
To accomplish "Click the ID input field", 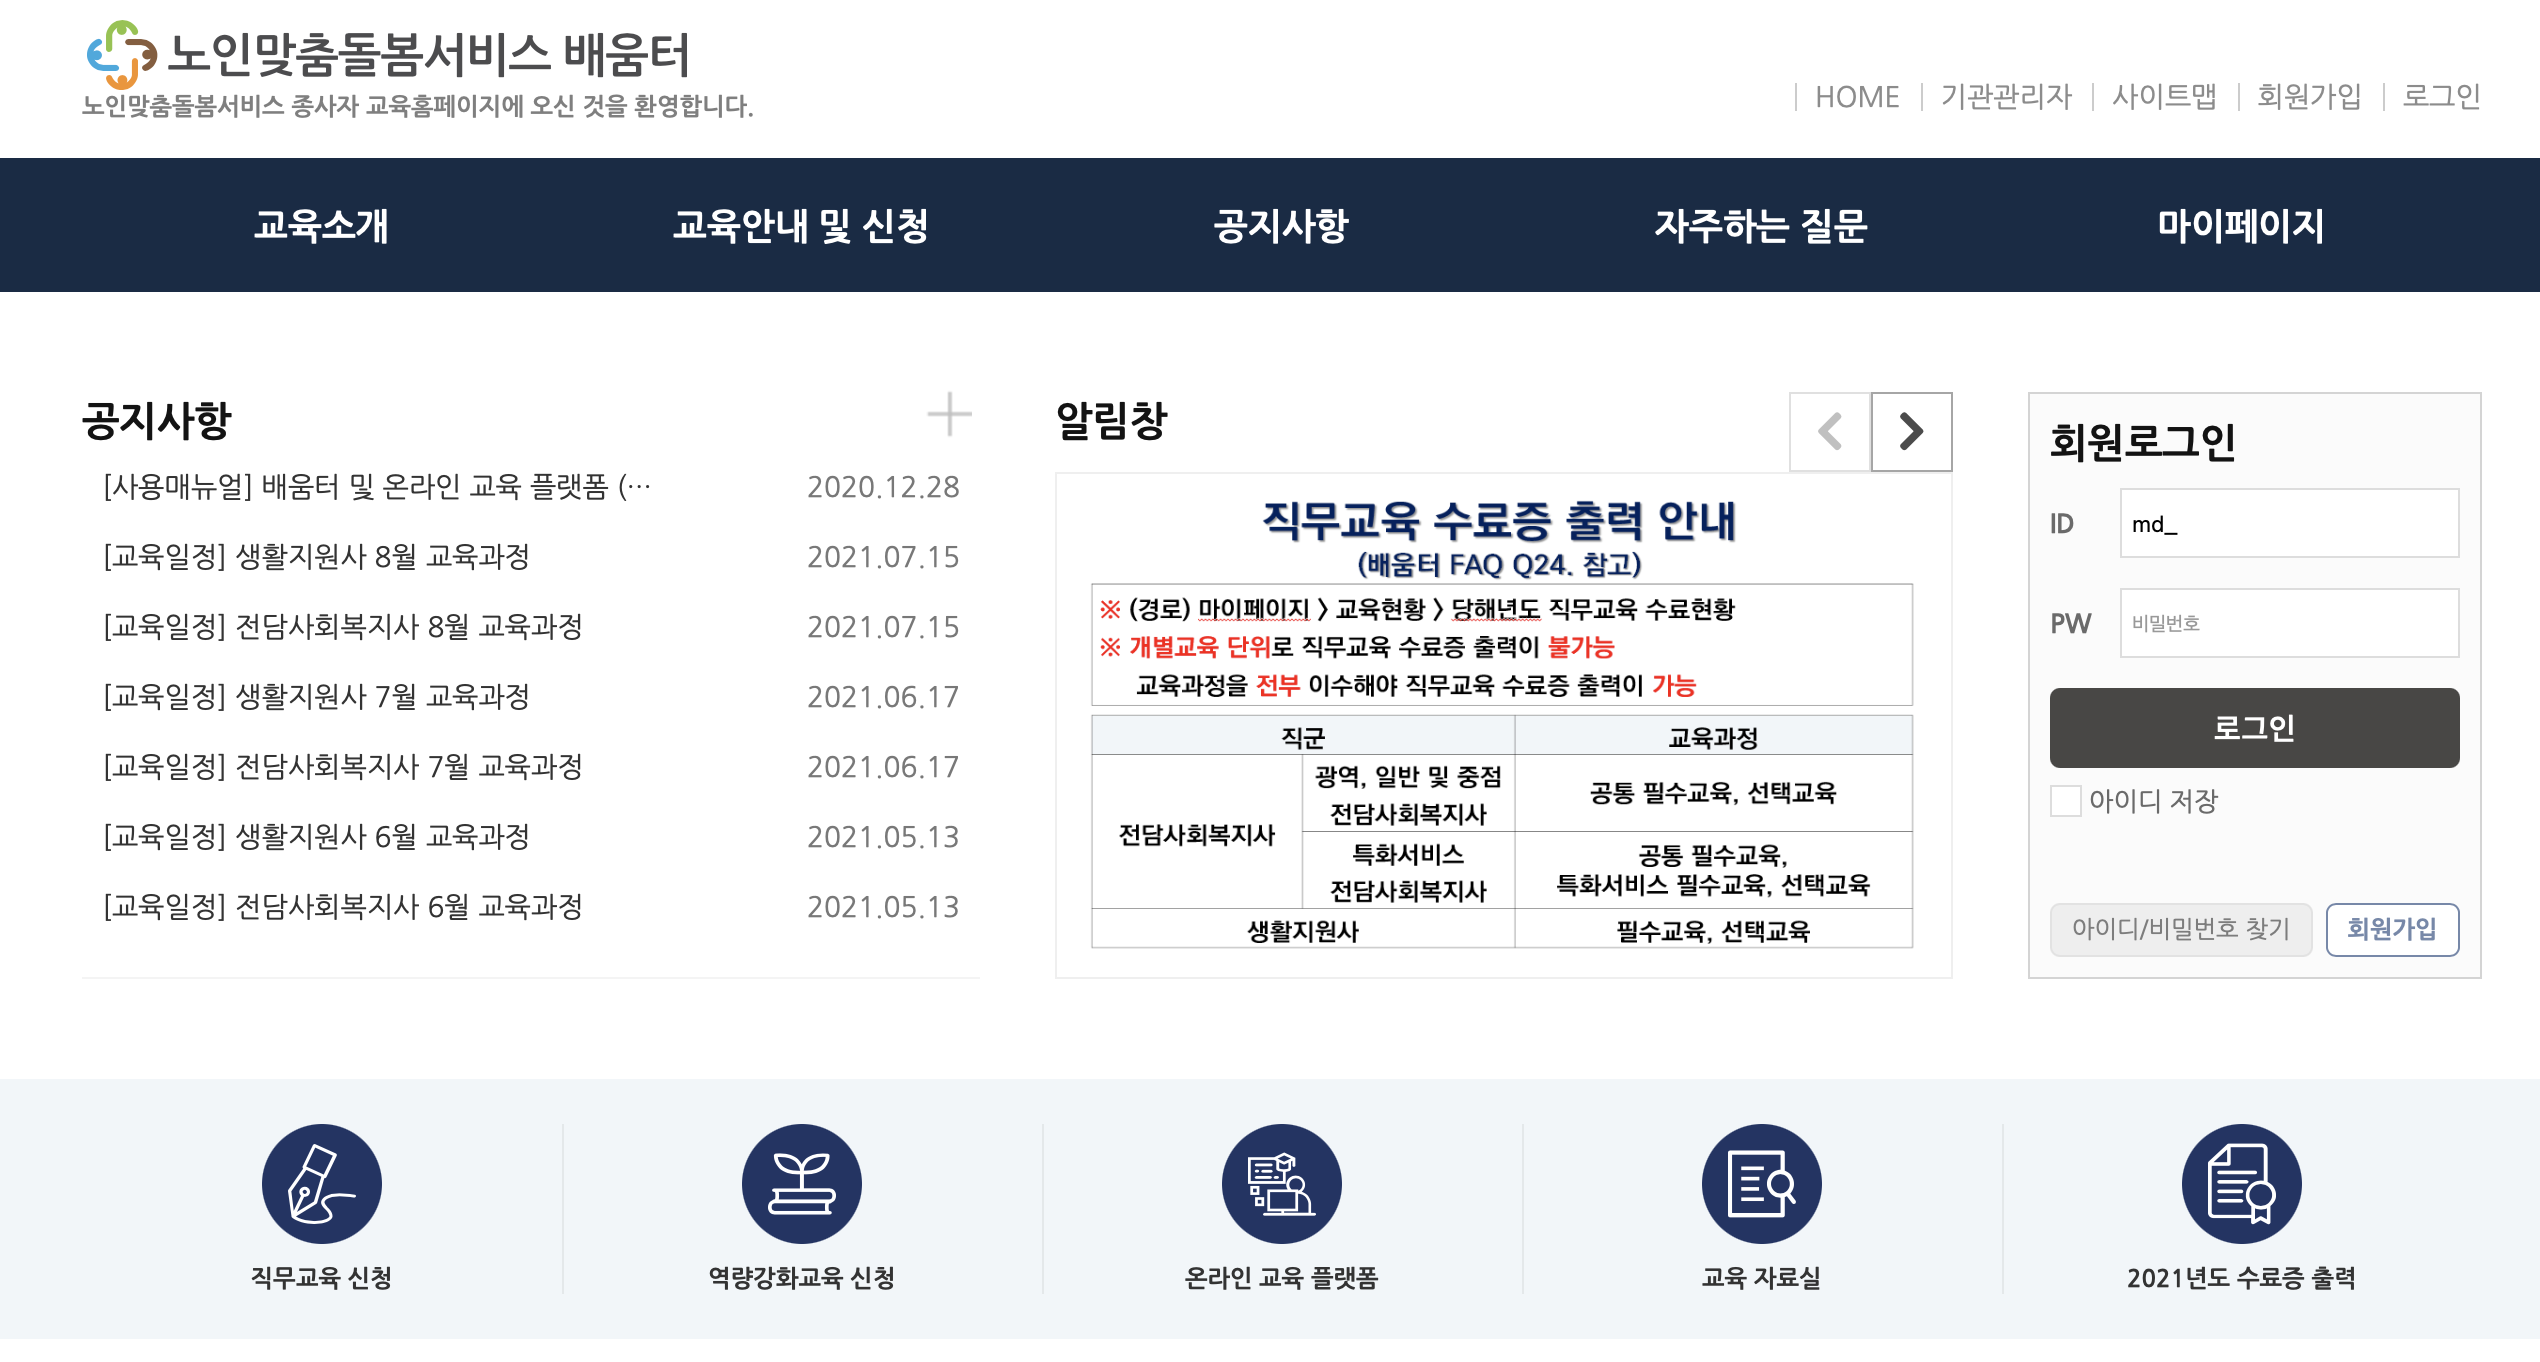I will pyautogui.click(x=2288, y=523).
